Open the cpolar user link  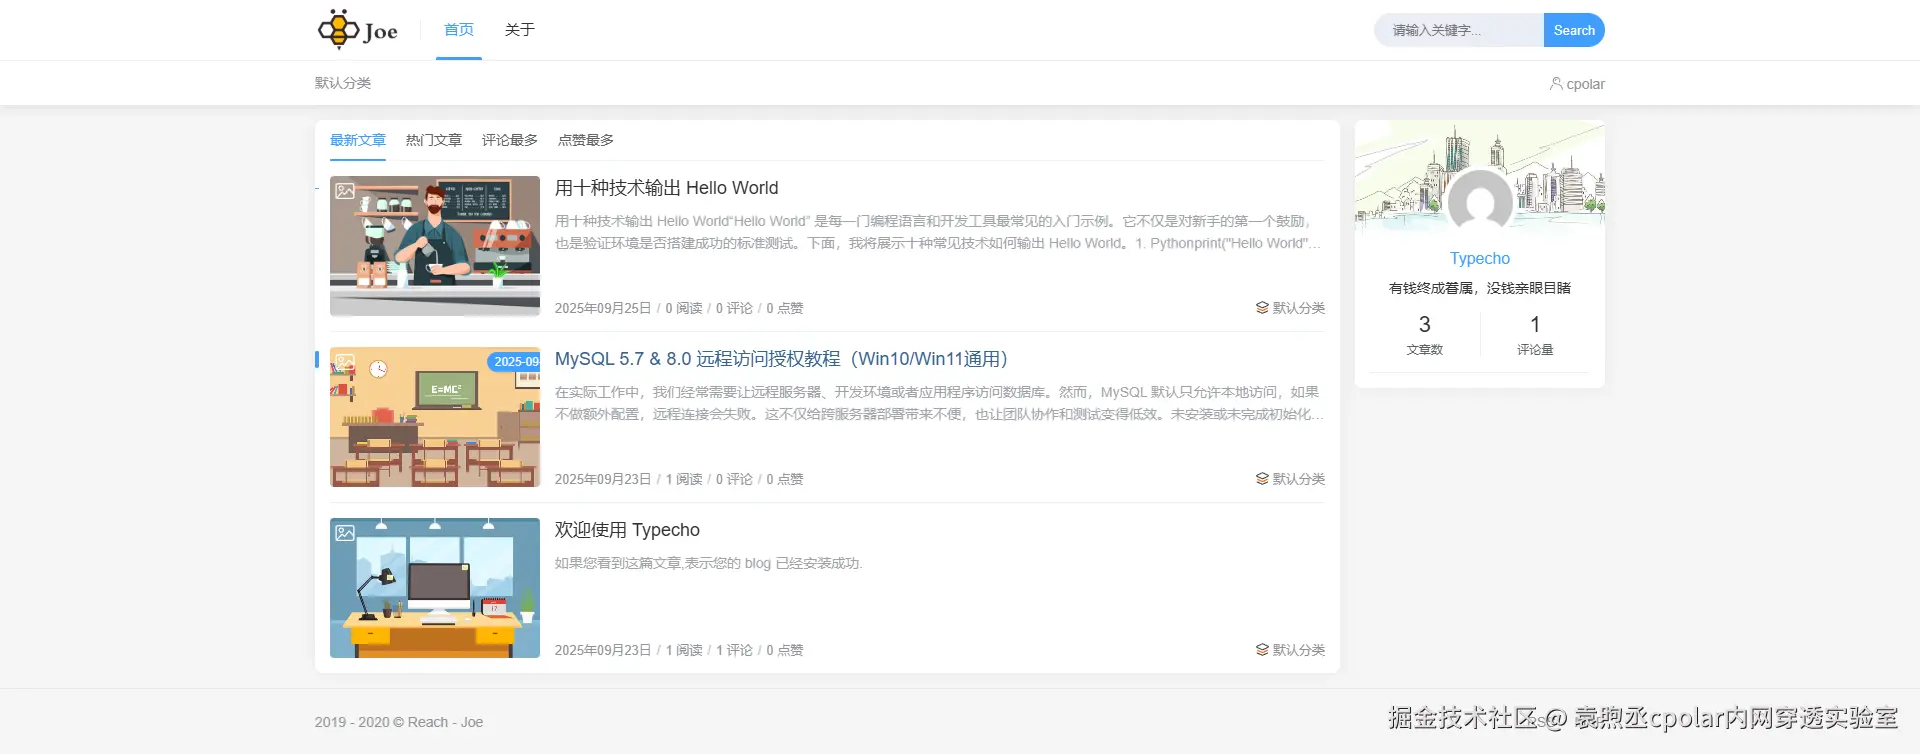(x=1585, y=84)
